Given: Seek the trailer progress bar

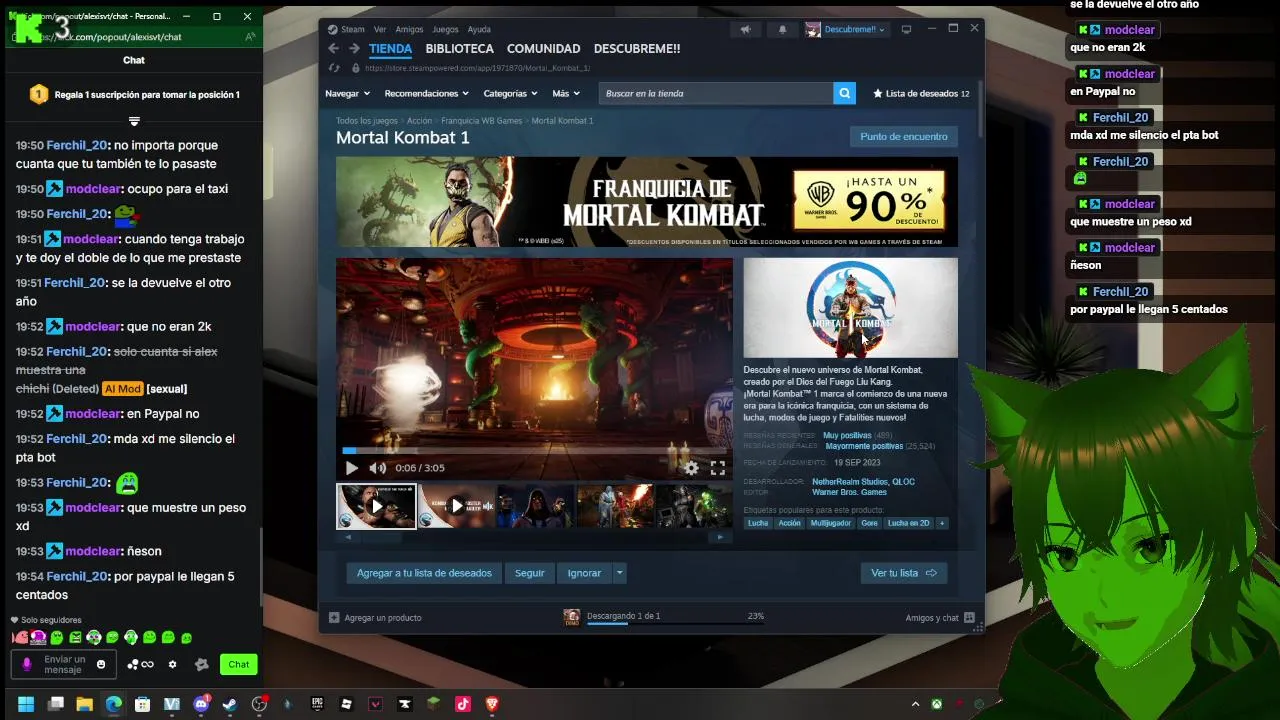Looking at the screenshot, I should pyautogui.click(x=535, y=451).
